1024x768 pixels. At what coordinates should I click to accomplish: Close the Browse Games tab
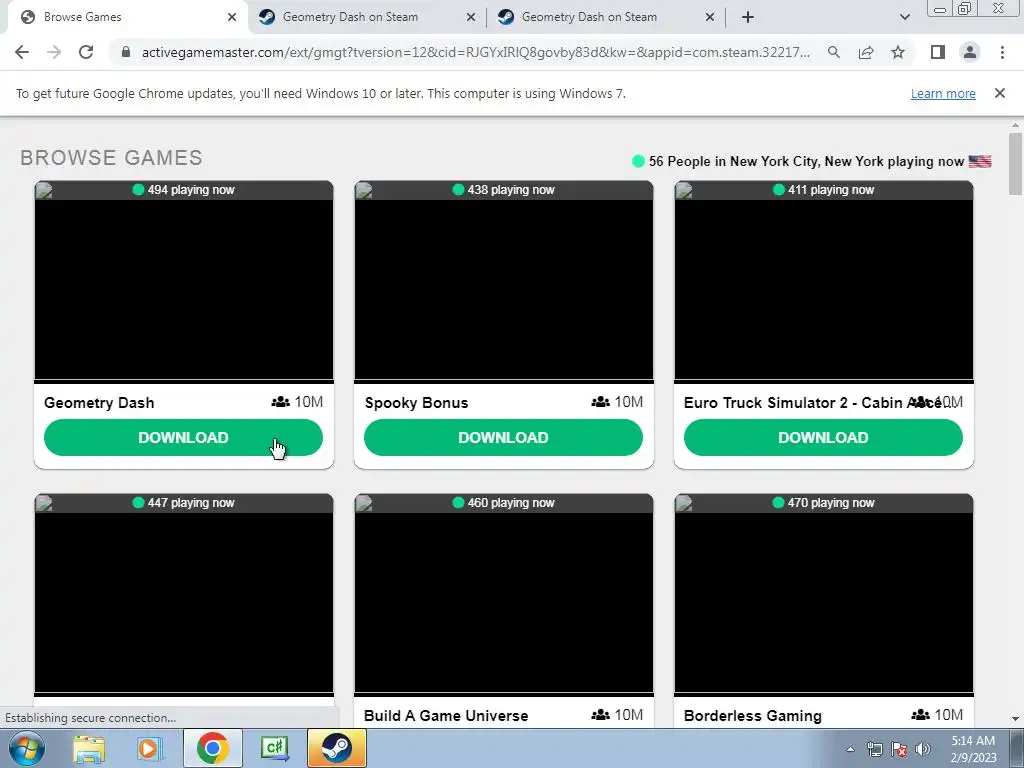(x=232, y=17)
